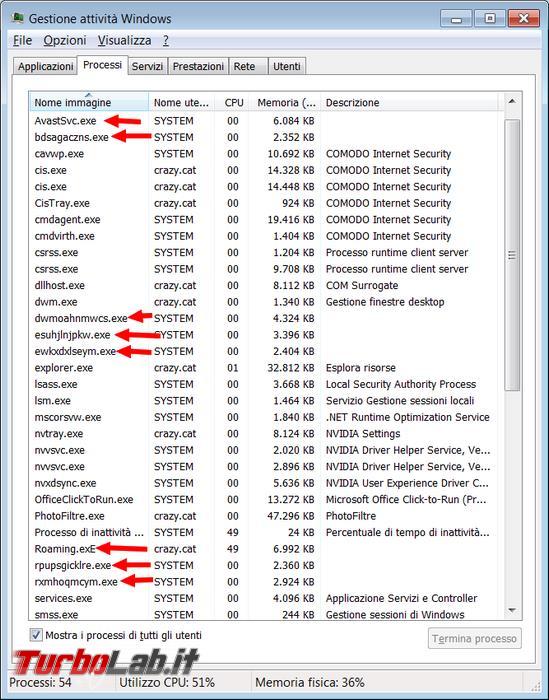This screenshot has height=700, width=549.
Task: Click the 47.296 KB memory value
Action: [x=291, y=517]
